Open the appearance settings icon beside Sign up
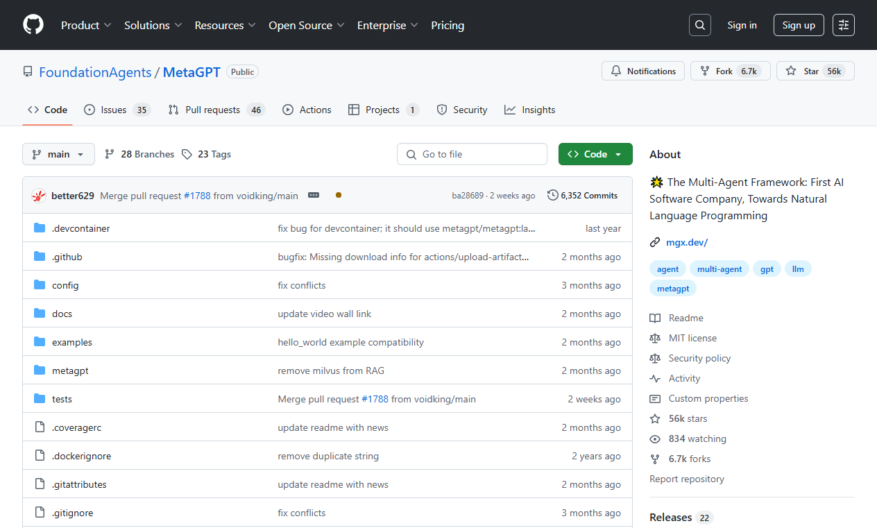This screenshot has width=877, height=528. click(x=843, y=25)
